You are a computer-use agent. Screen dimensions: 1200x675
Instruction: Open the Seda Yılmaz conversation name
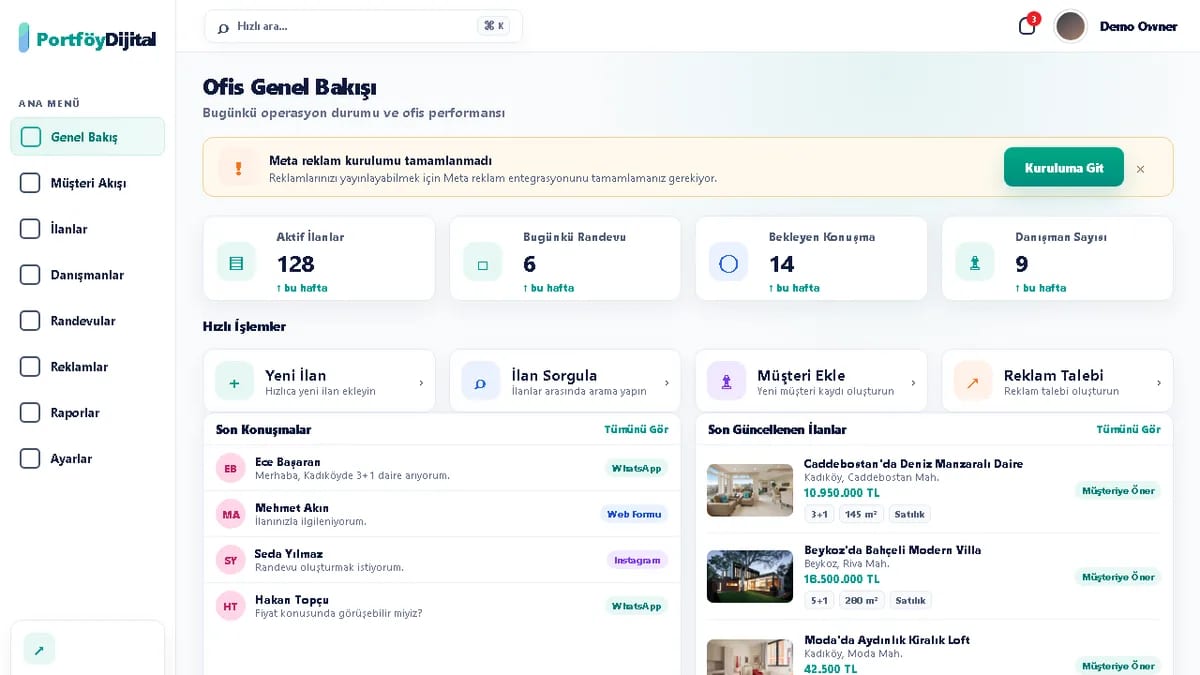288,554
